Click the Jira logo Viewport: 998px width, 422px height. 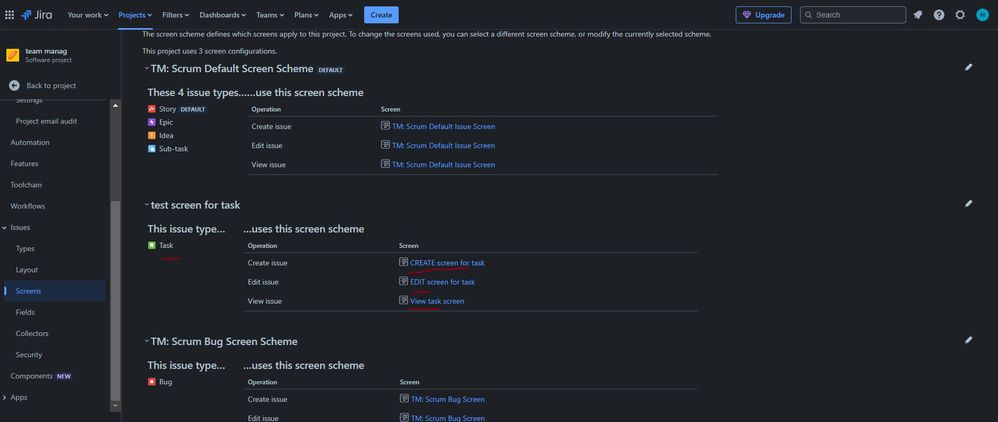36,15
